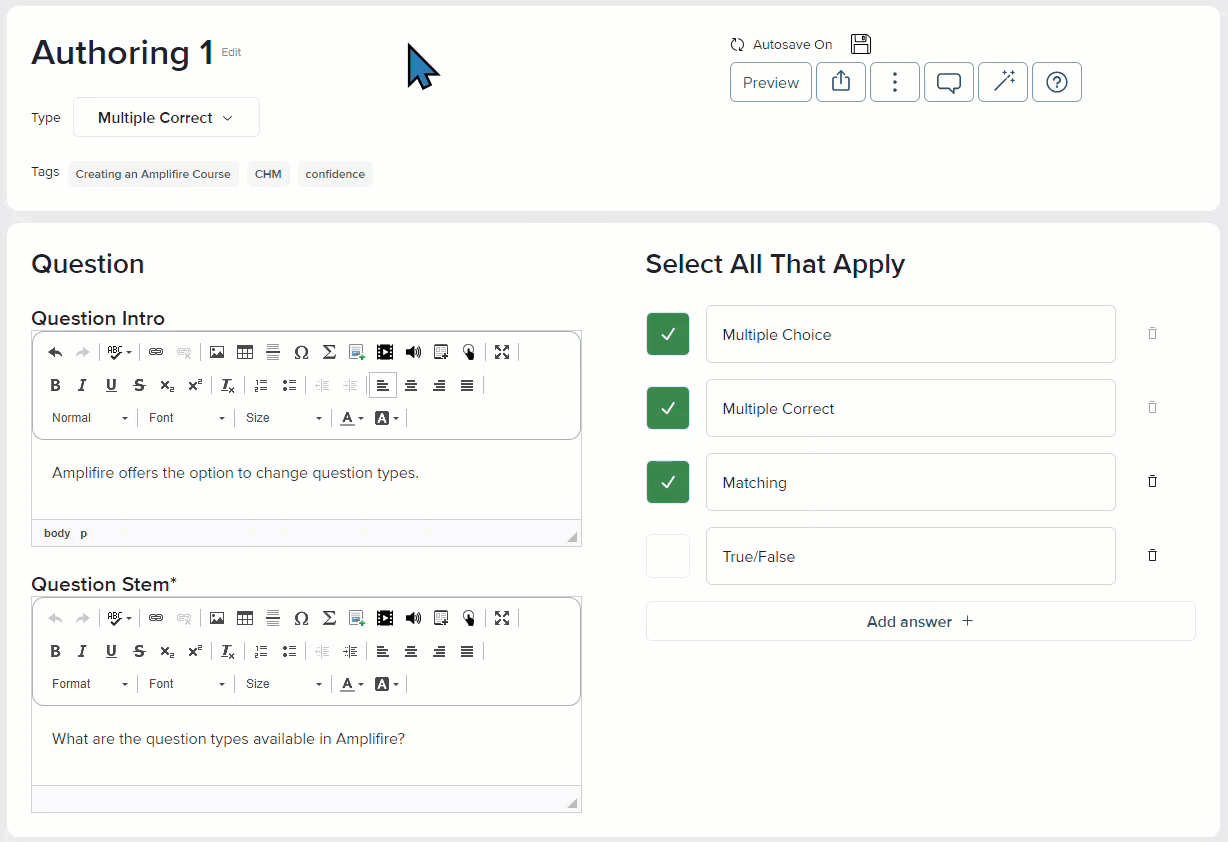Click the Autosave On indicator

781,44
